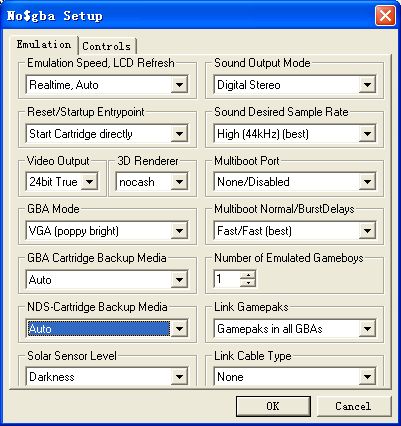Decrease Number of Emulated Gameboys
Viewport: 401px width, 426px height.
(x=248, y=283)
